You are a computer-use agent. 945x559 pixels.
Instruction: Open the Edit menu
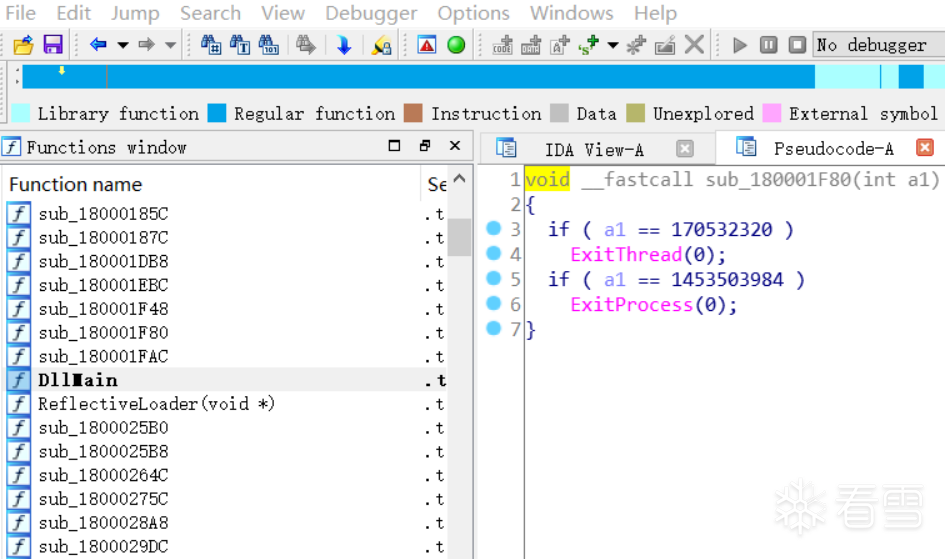pyautogui.click(x=74, y=13)
